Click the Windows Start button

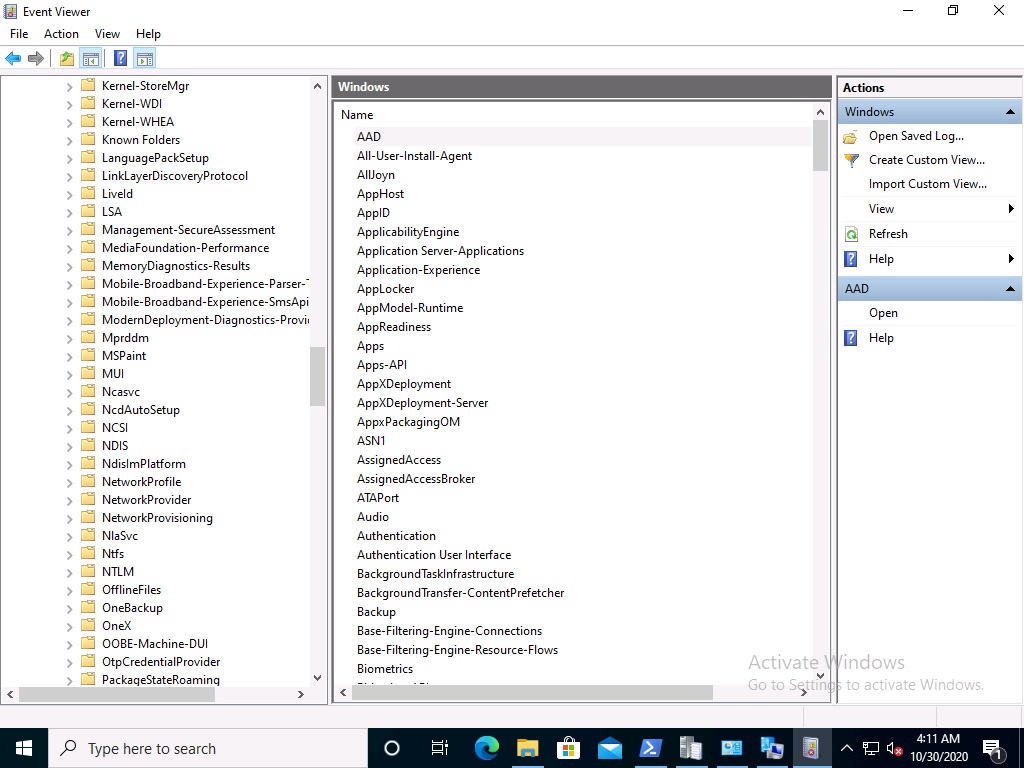(x=24, y=748)
